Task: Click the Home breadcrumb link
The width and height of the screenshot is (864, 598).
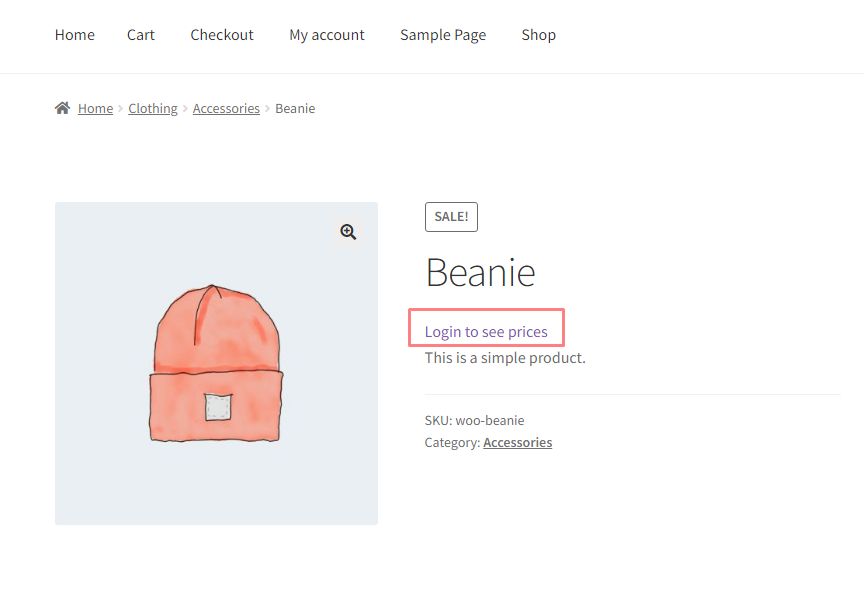Action: pos(95,108)
